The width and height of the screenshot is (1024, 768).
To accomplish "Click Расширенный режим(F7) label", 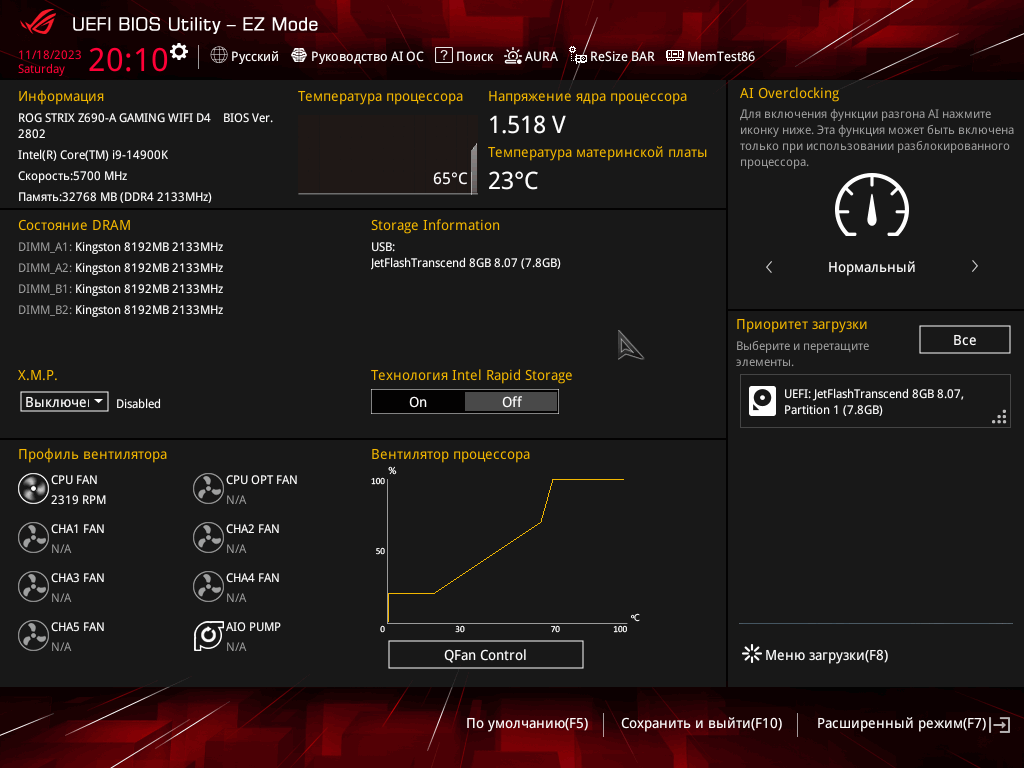I will (x=902, y=724).
